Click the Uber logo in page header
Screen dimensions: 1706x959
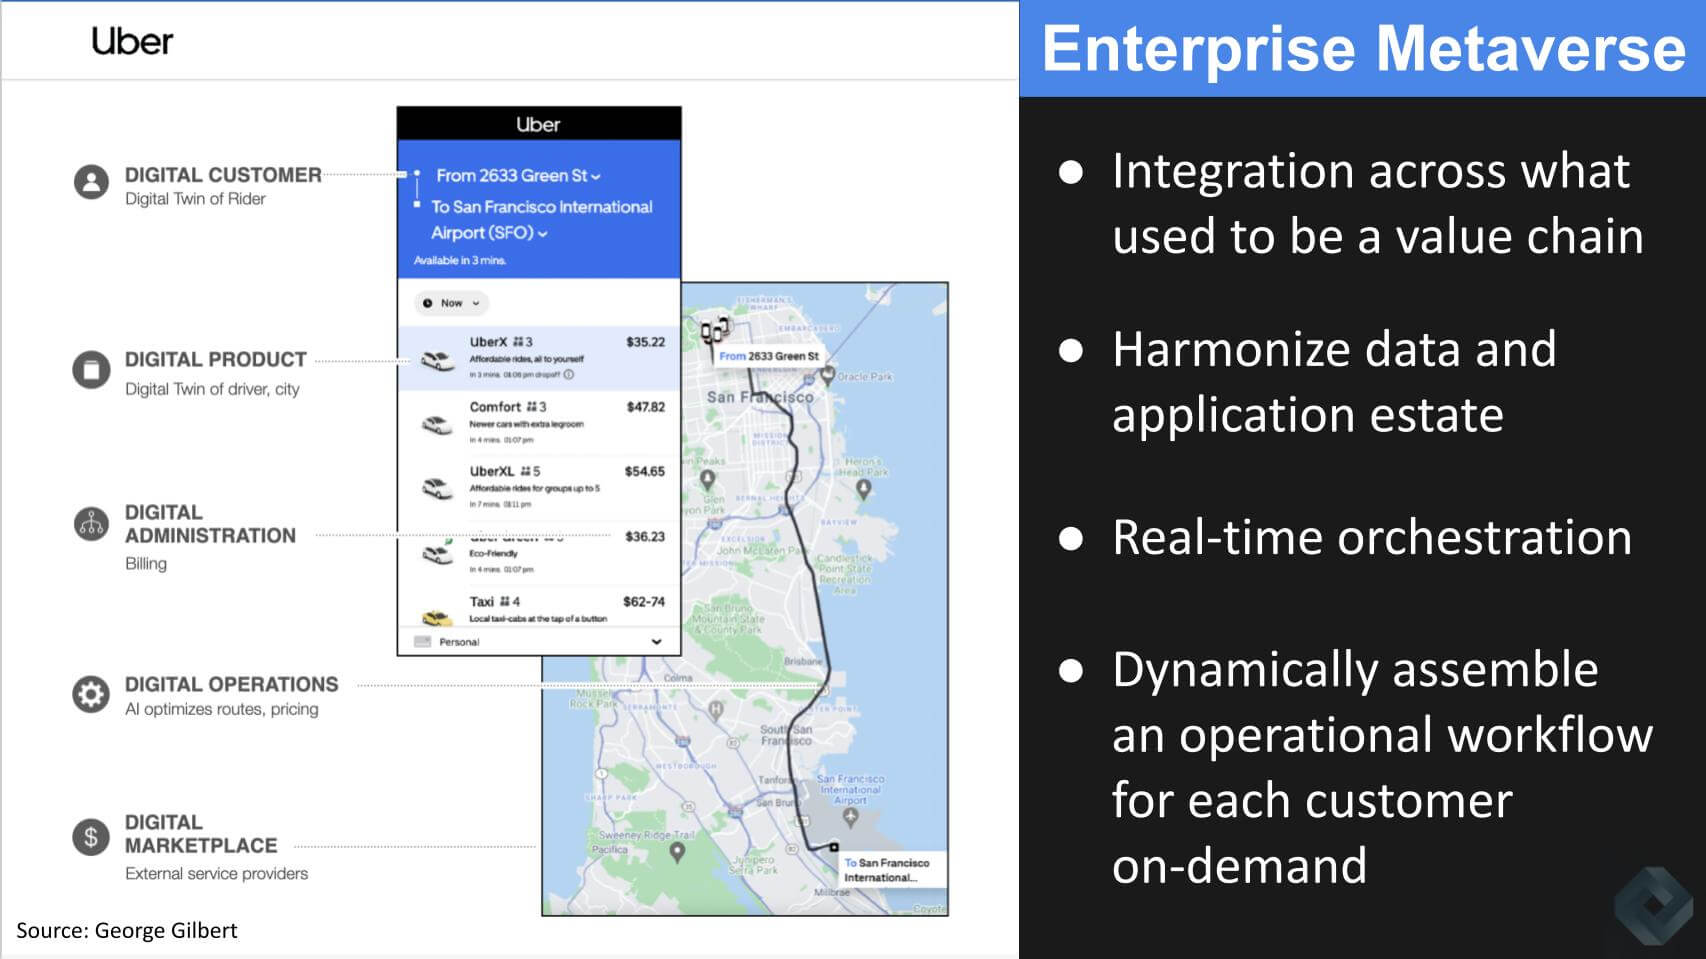[x=132, y=41]
